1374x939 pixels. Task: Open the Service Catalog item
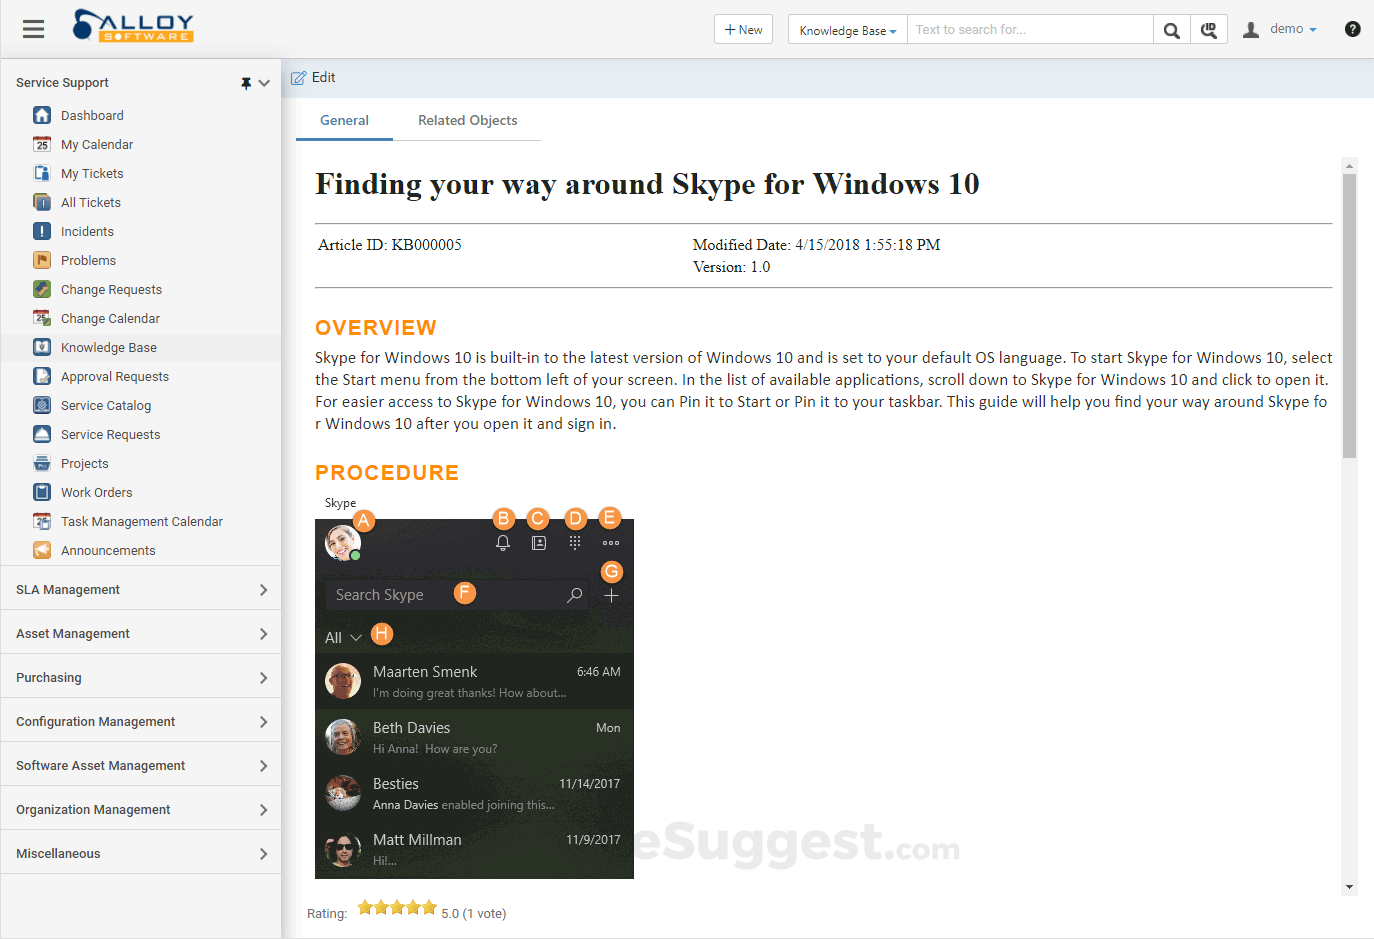click(x=106, y=406)
